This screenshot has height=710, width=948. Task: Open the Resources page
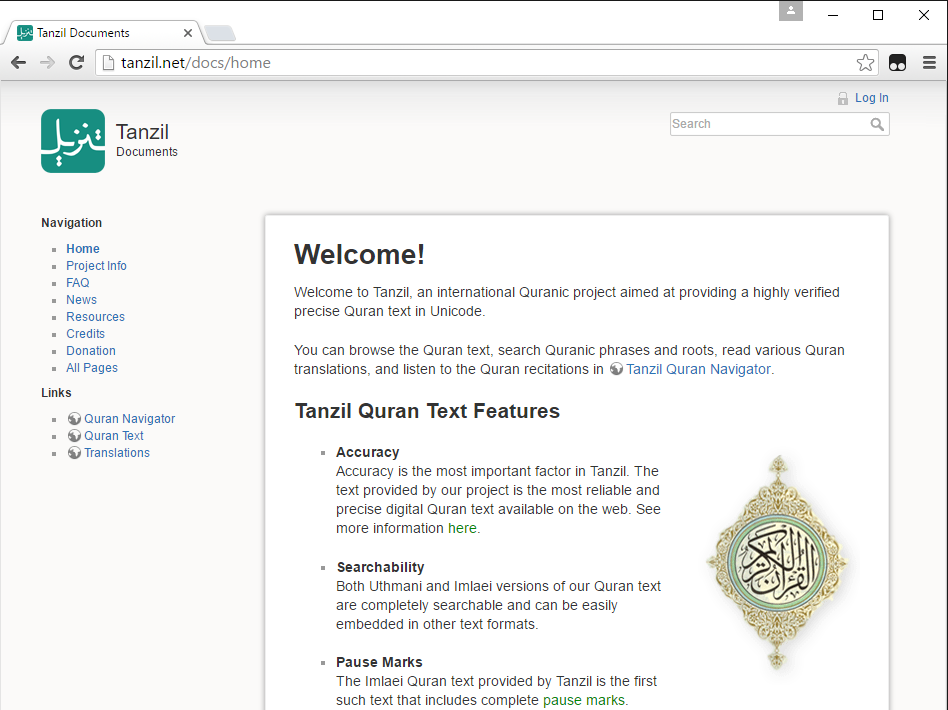(x=95, y=316)
